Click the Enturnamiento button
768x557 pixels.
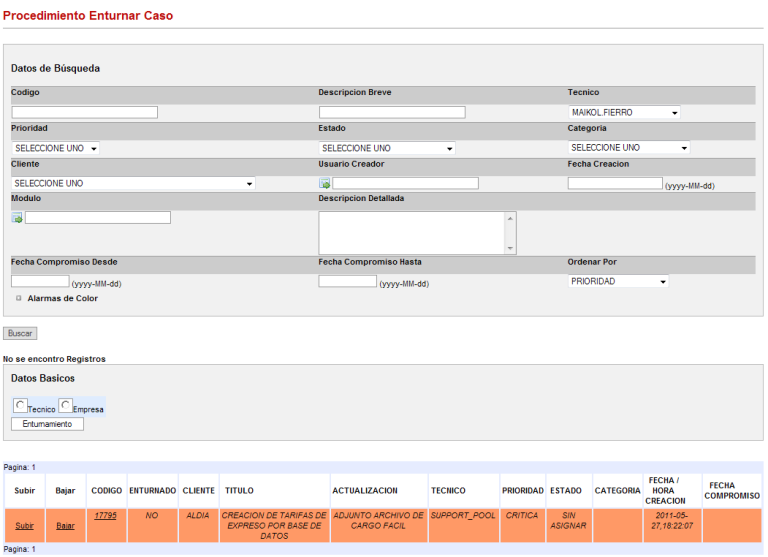click(x=47, y=424)
